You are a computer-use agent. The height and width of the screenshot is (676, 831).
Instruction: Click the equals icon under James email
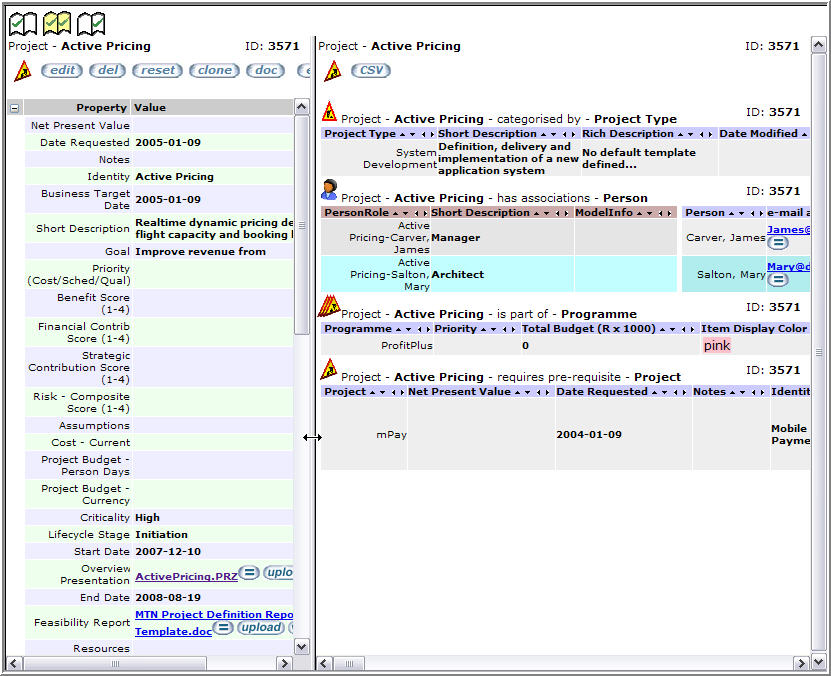coord(777,242)
